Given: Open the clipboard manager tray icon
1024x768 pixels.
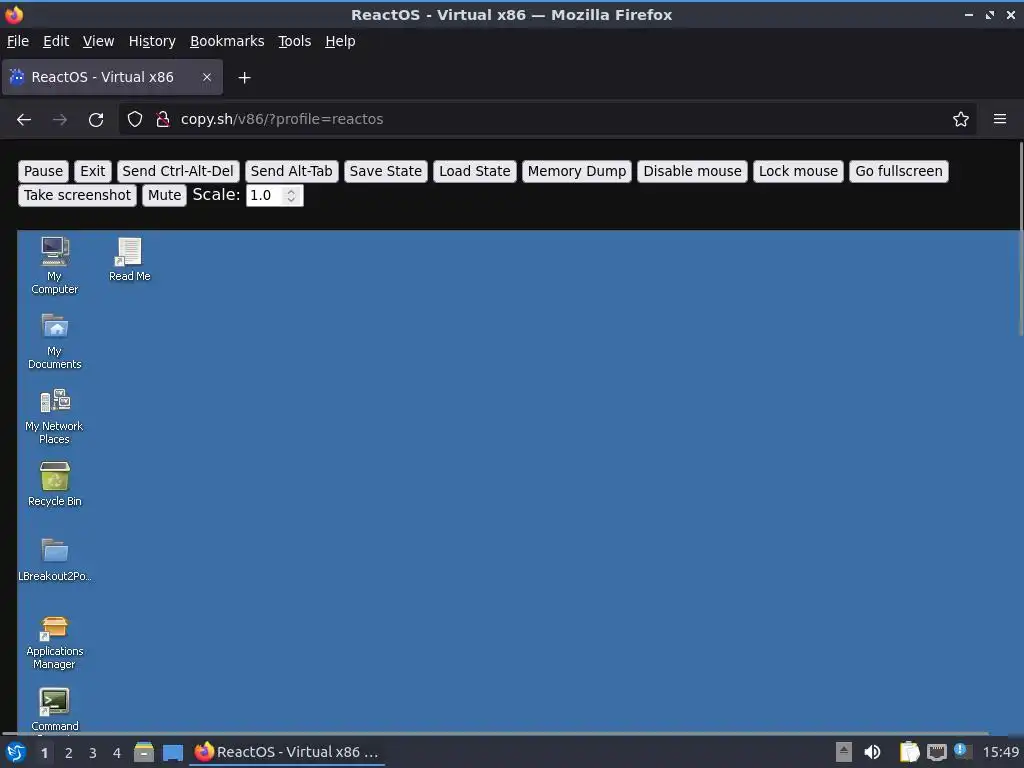Looking at the screenshot, I should (x=909, y=752).
